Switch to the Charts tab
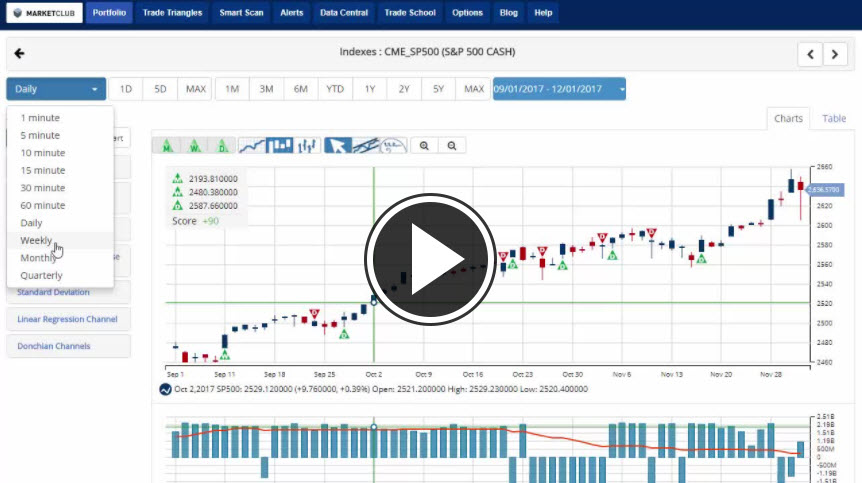The width and height of the screenshot is (862, 483). point(788,118)
